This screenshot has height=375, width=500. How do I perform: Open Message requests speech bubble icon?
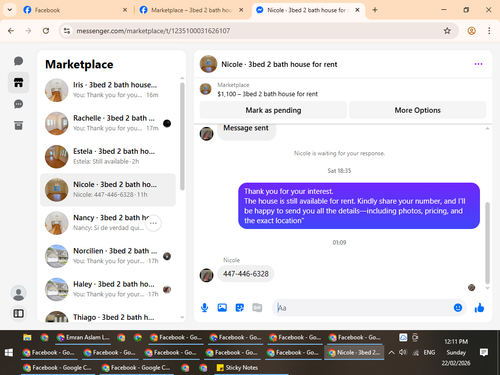18,104
